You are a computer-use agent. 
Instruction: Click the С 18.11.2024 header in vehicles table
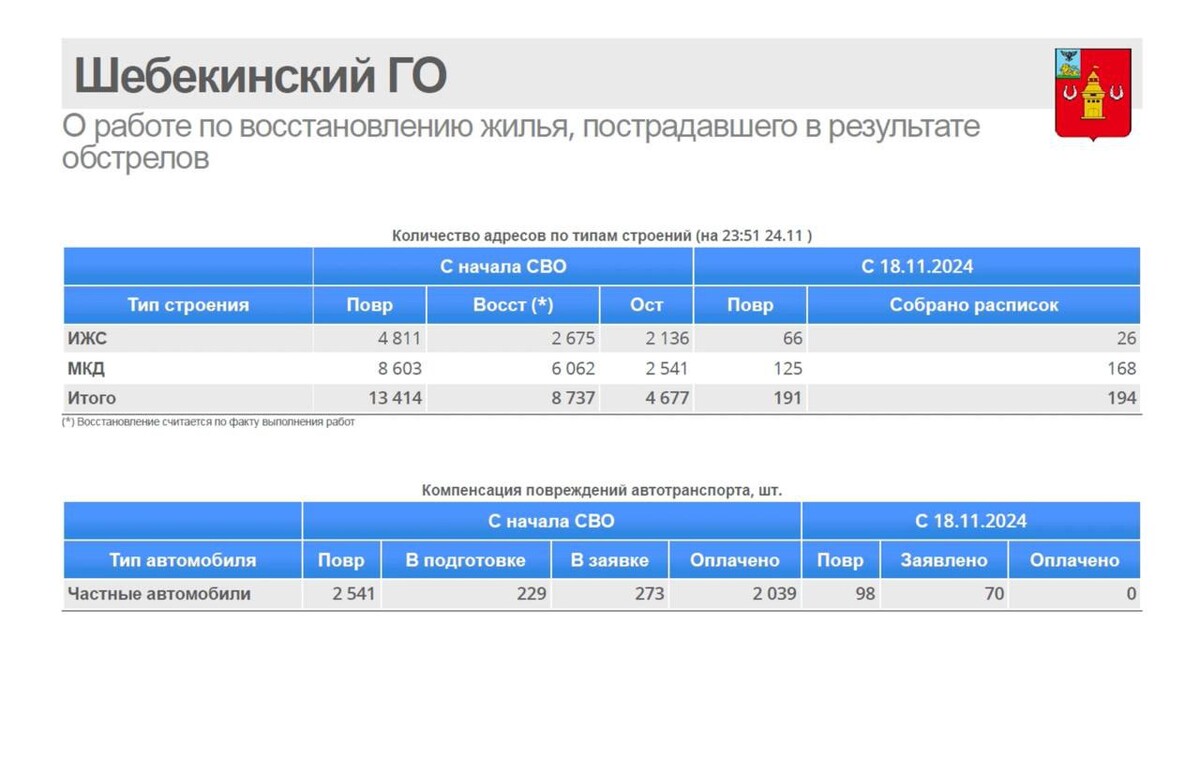[x=971, y=521]
